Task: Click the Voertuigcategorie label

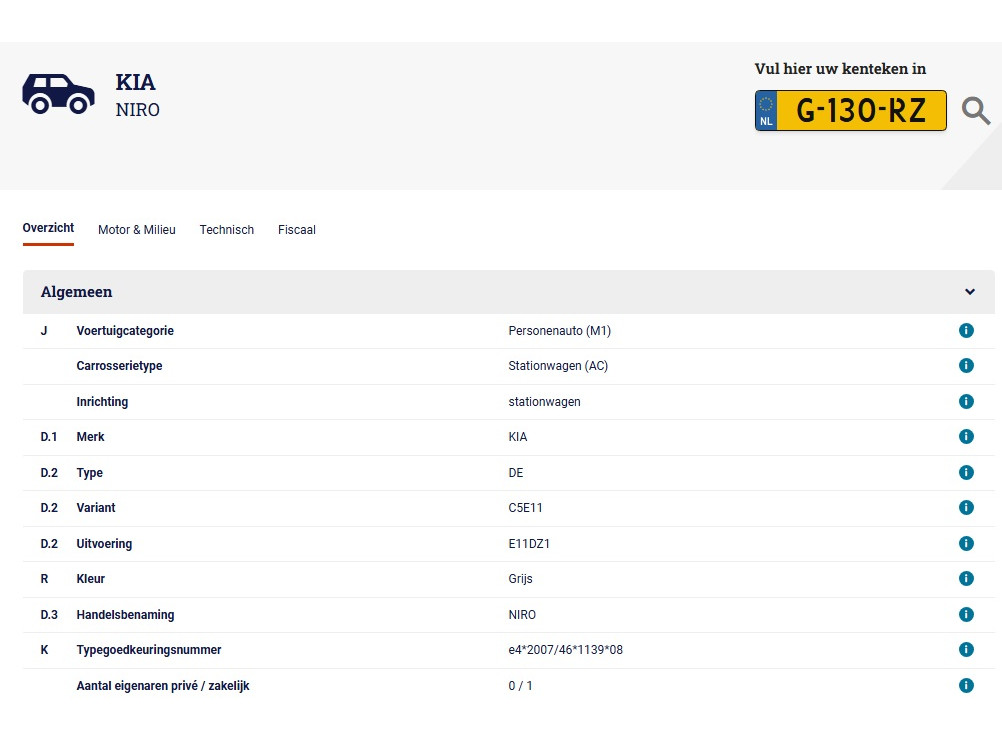Action: [x=125, y=330]
